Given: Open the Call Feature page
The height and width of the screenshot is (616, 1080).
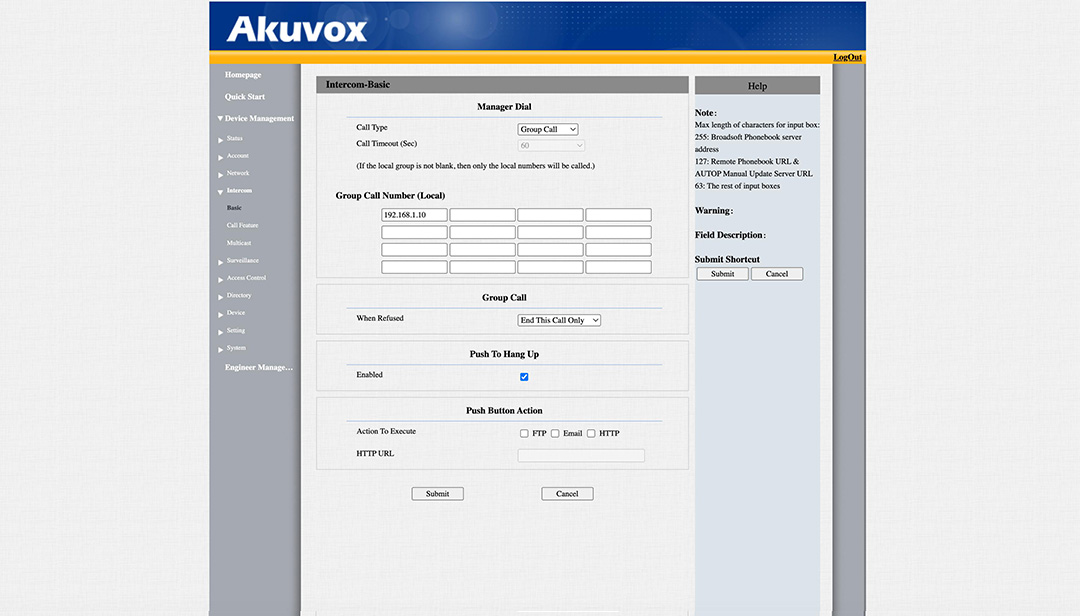Looking at the screenshot, I should [x=242, y=226].
